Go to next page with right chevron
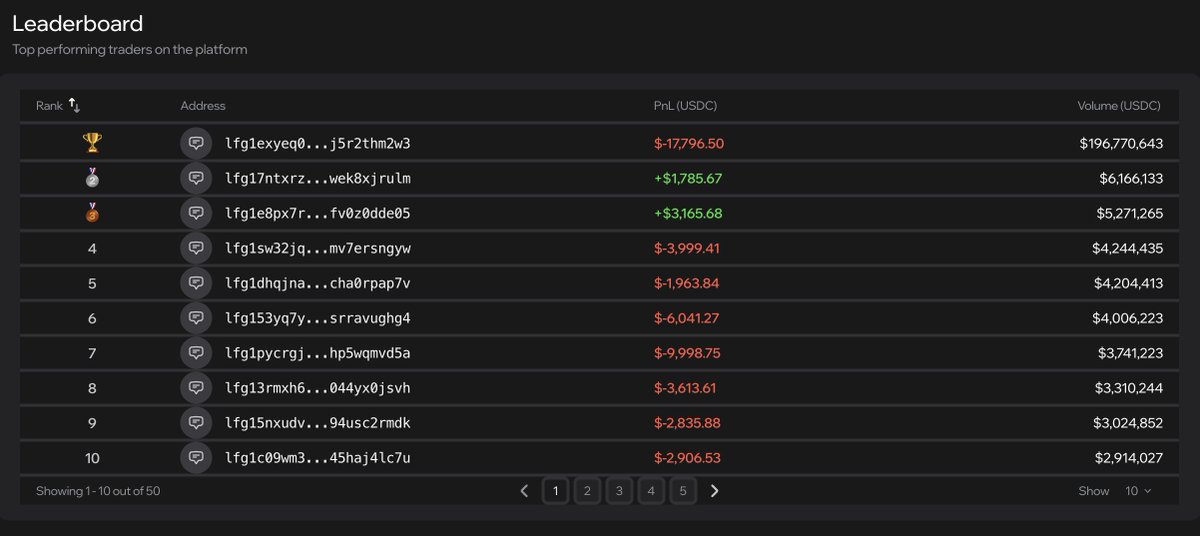The height and width of the screenshot is (536, 1200). [x=714, y=491]
